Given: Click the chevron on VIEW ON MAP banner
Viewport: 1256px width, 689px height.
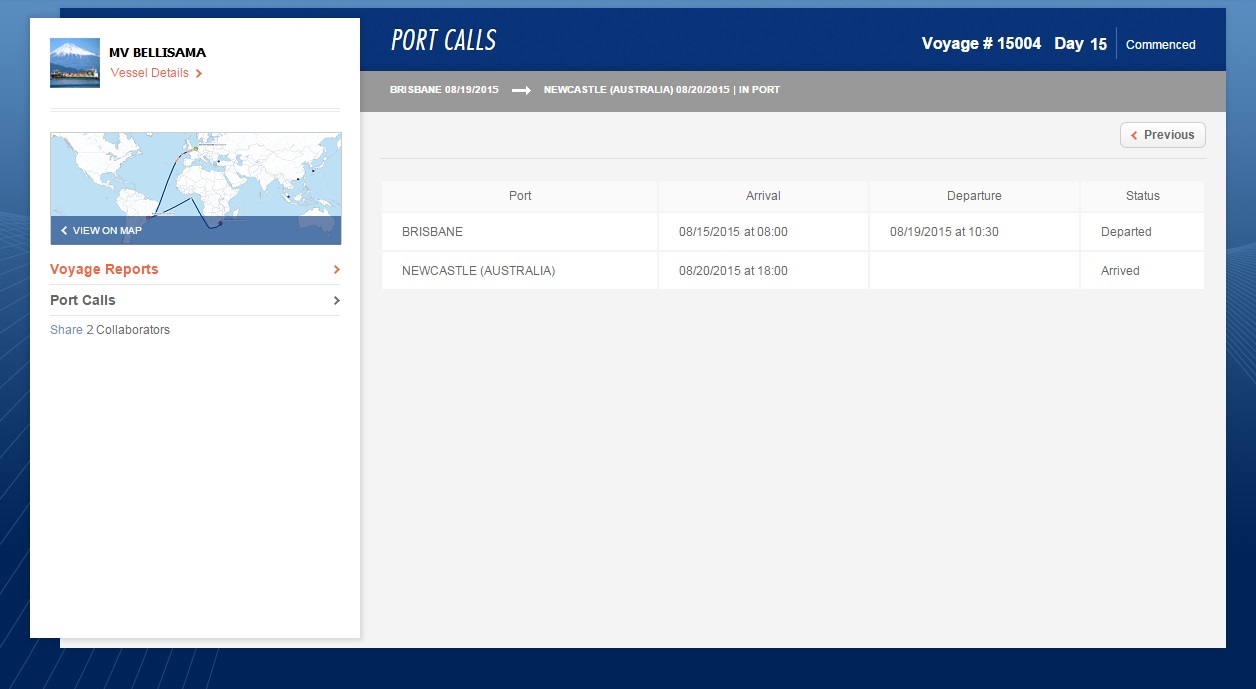Looking at the screenshot, I should click(x=63, y=230).
